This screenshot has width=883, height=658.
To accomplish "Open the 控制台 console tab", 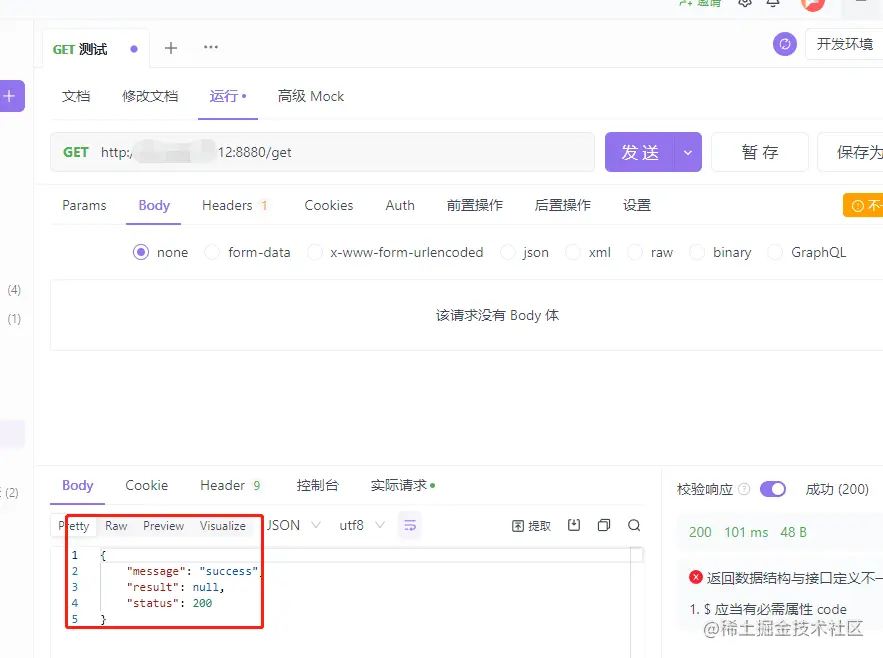I will tap(318, 486).
